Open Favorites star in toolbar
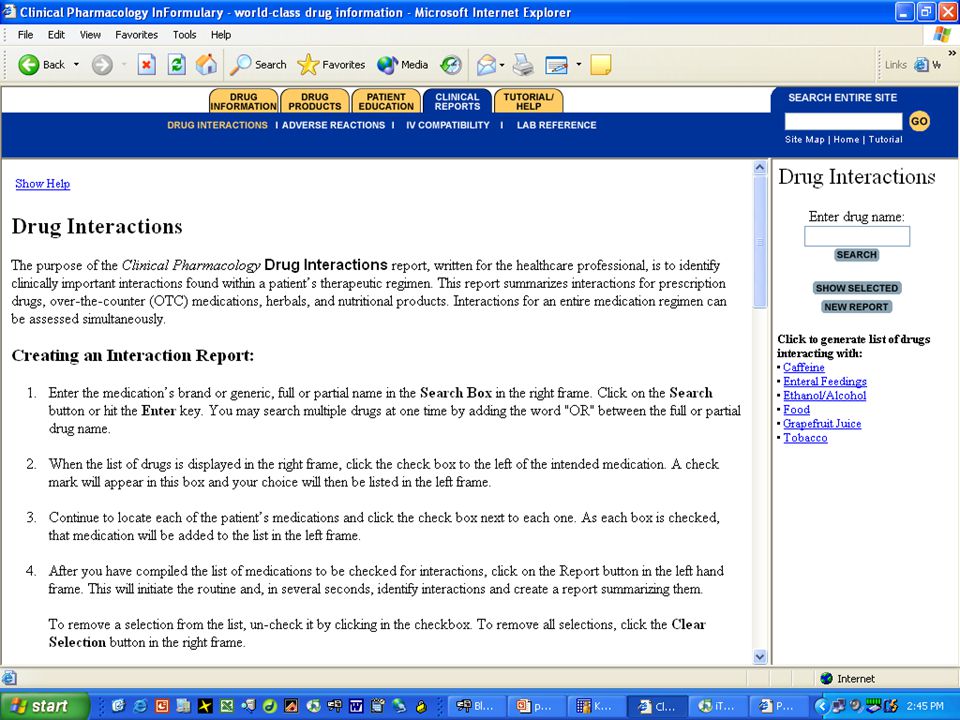The image size is (960, 720). 308,64
